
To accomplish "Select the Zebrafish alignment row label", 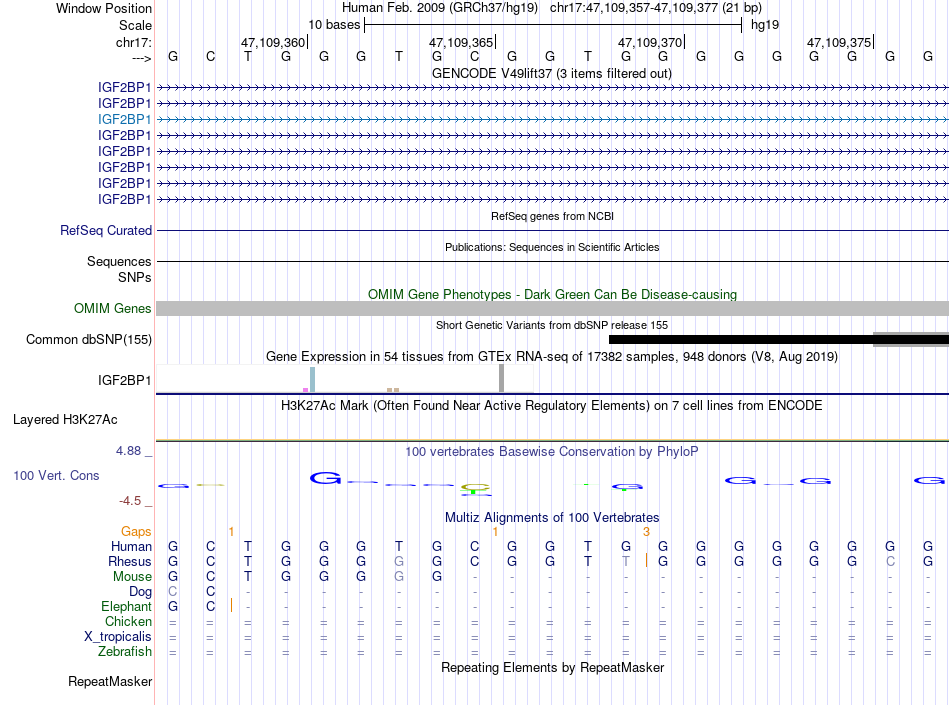I will pyautogui.click(x=125, y=652).
